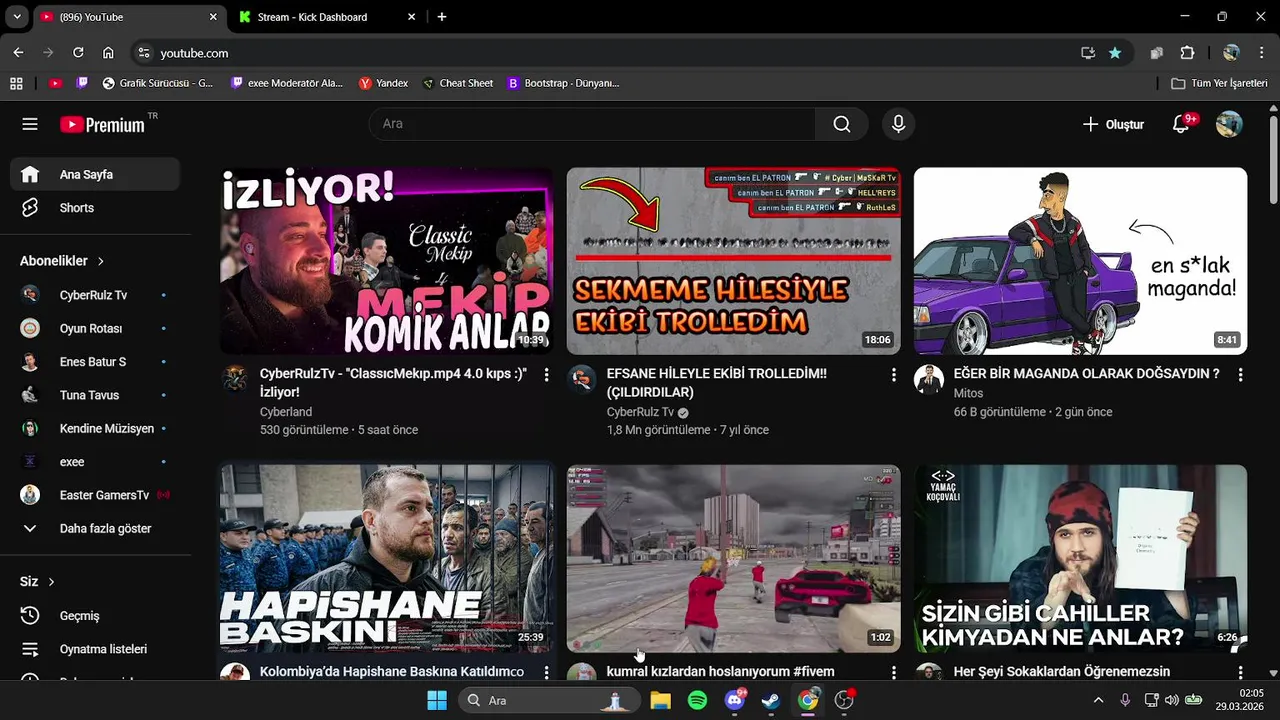Click Cyberland channel avatar beside video
Screen dimensions: 1280x720
(235, 380)
